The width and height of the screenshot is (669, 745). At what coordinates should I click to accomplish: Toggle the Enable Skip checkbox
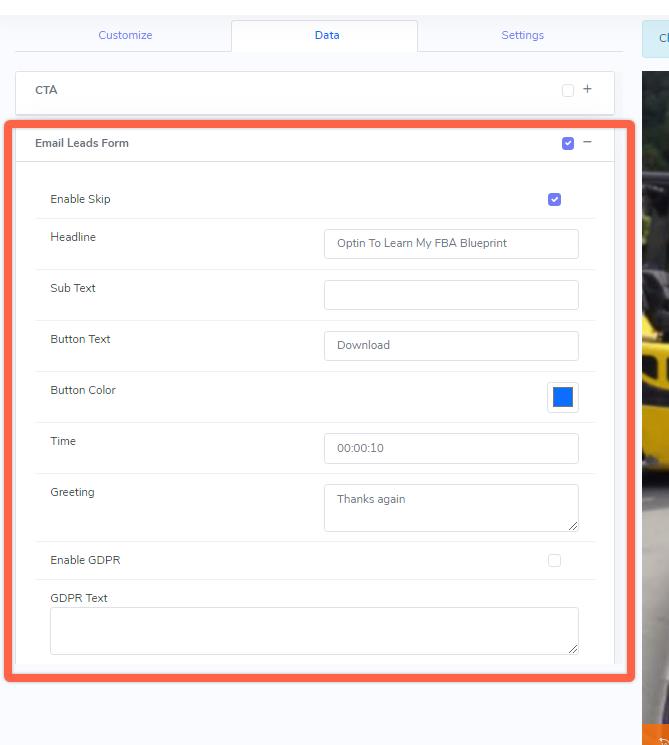click(x=554, y=199)
